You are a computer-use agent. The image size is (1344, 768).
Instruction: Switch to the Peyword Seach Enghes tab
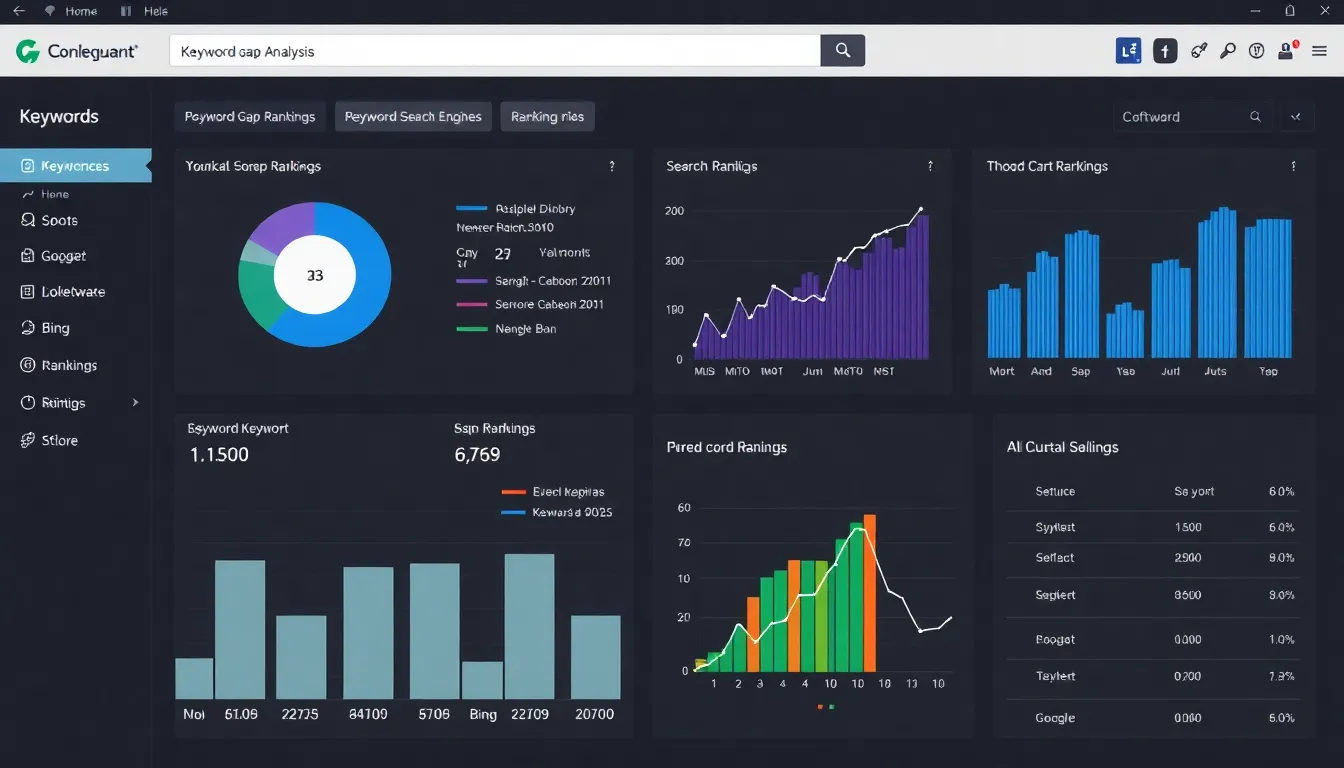[x=412, y=116]
